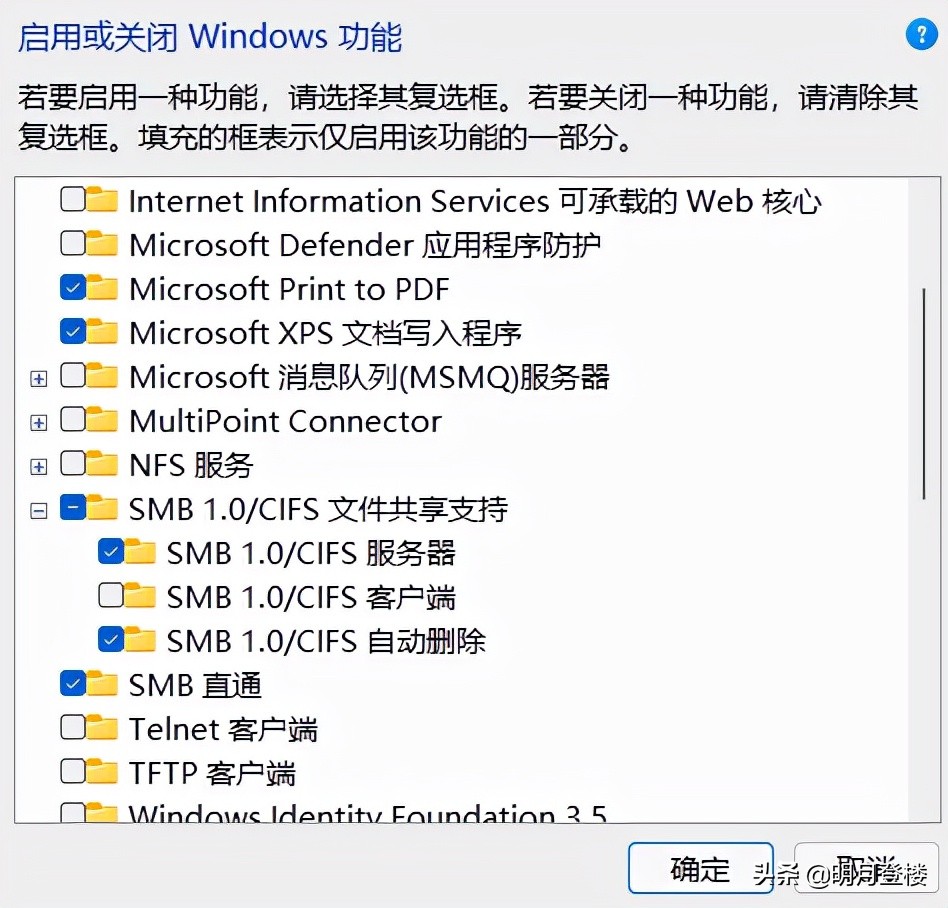
Task: Click the folder icon next to NFS 服务
Action: pos(100,464)
